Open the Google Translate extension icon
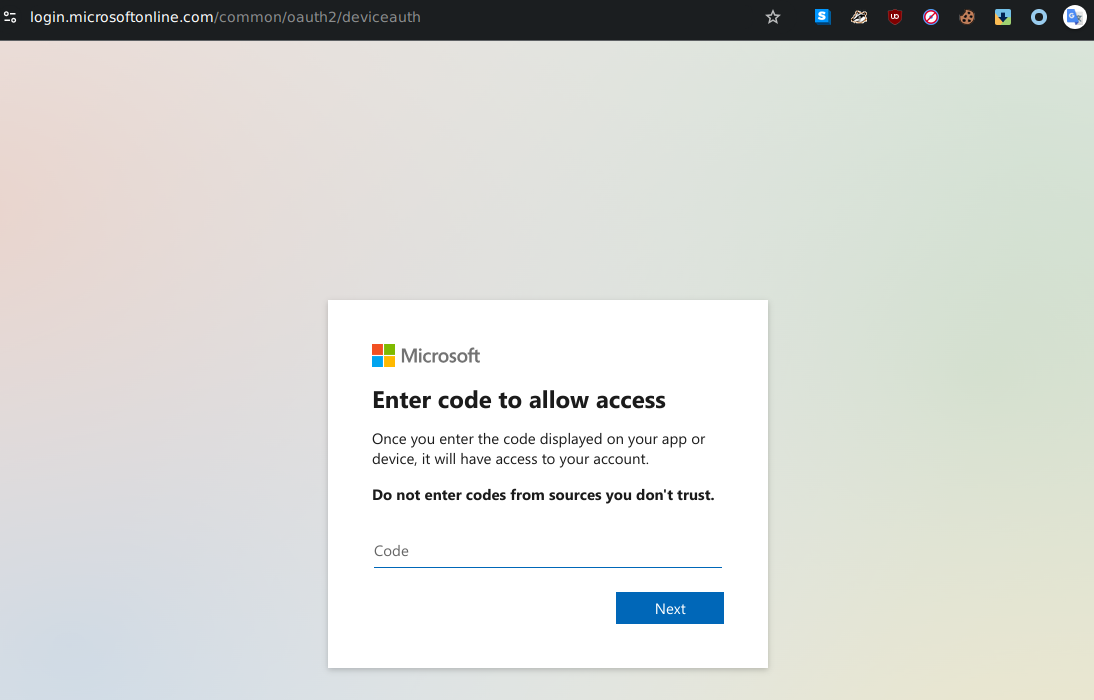This screenshot has height=700, width=1094. (x=1074, y=17)
